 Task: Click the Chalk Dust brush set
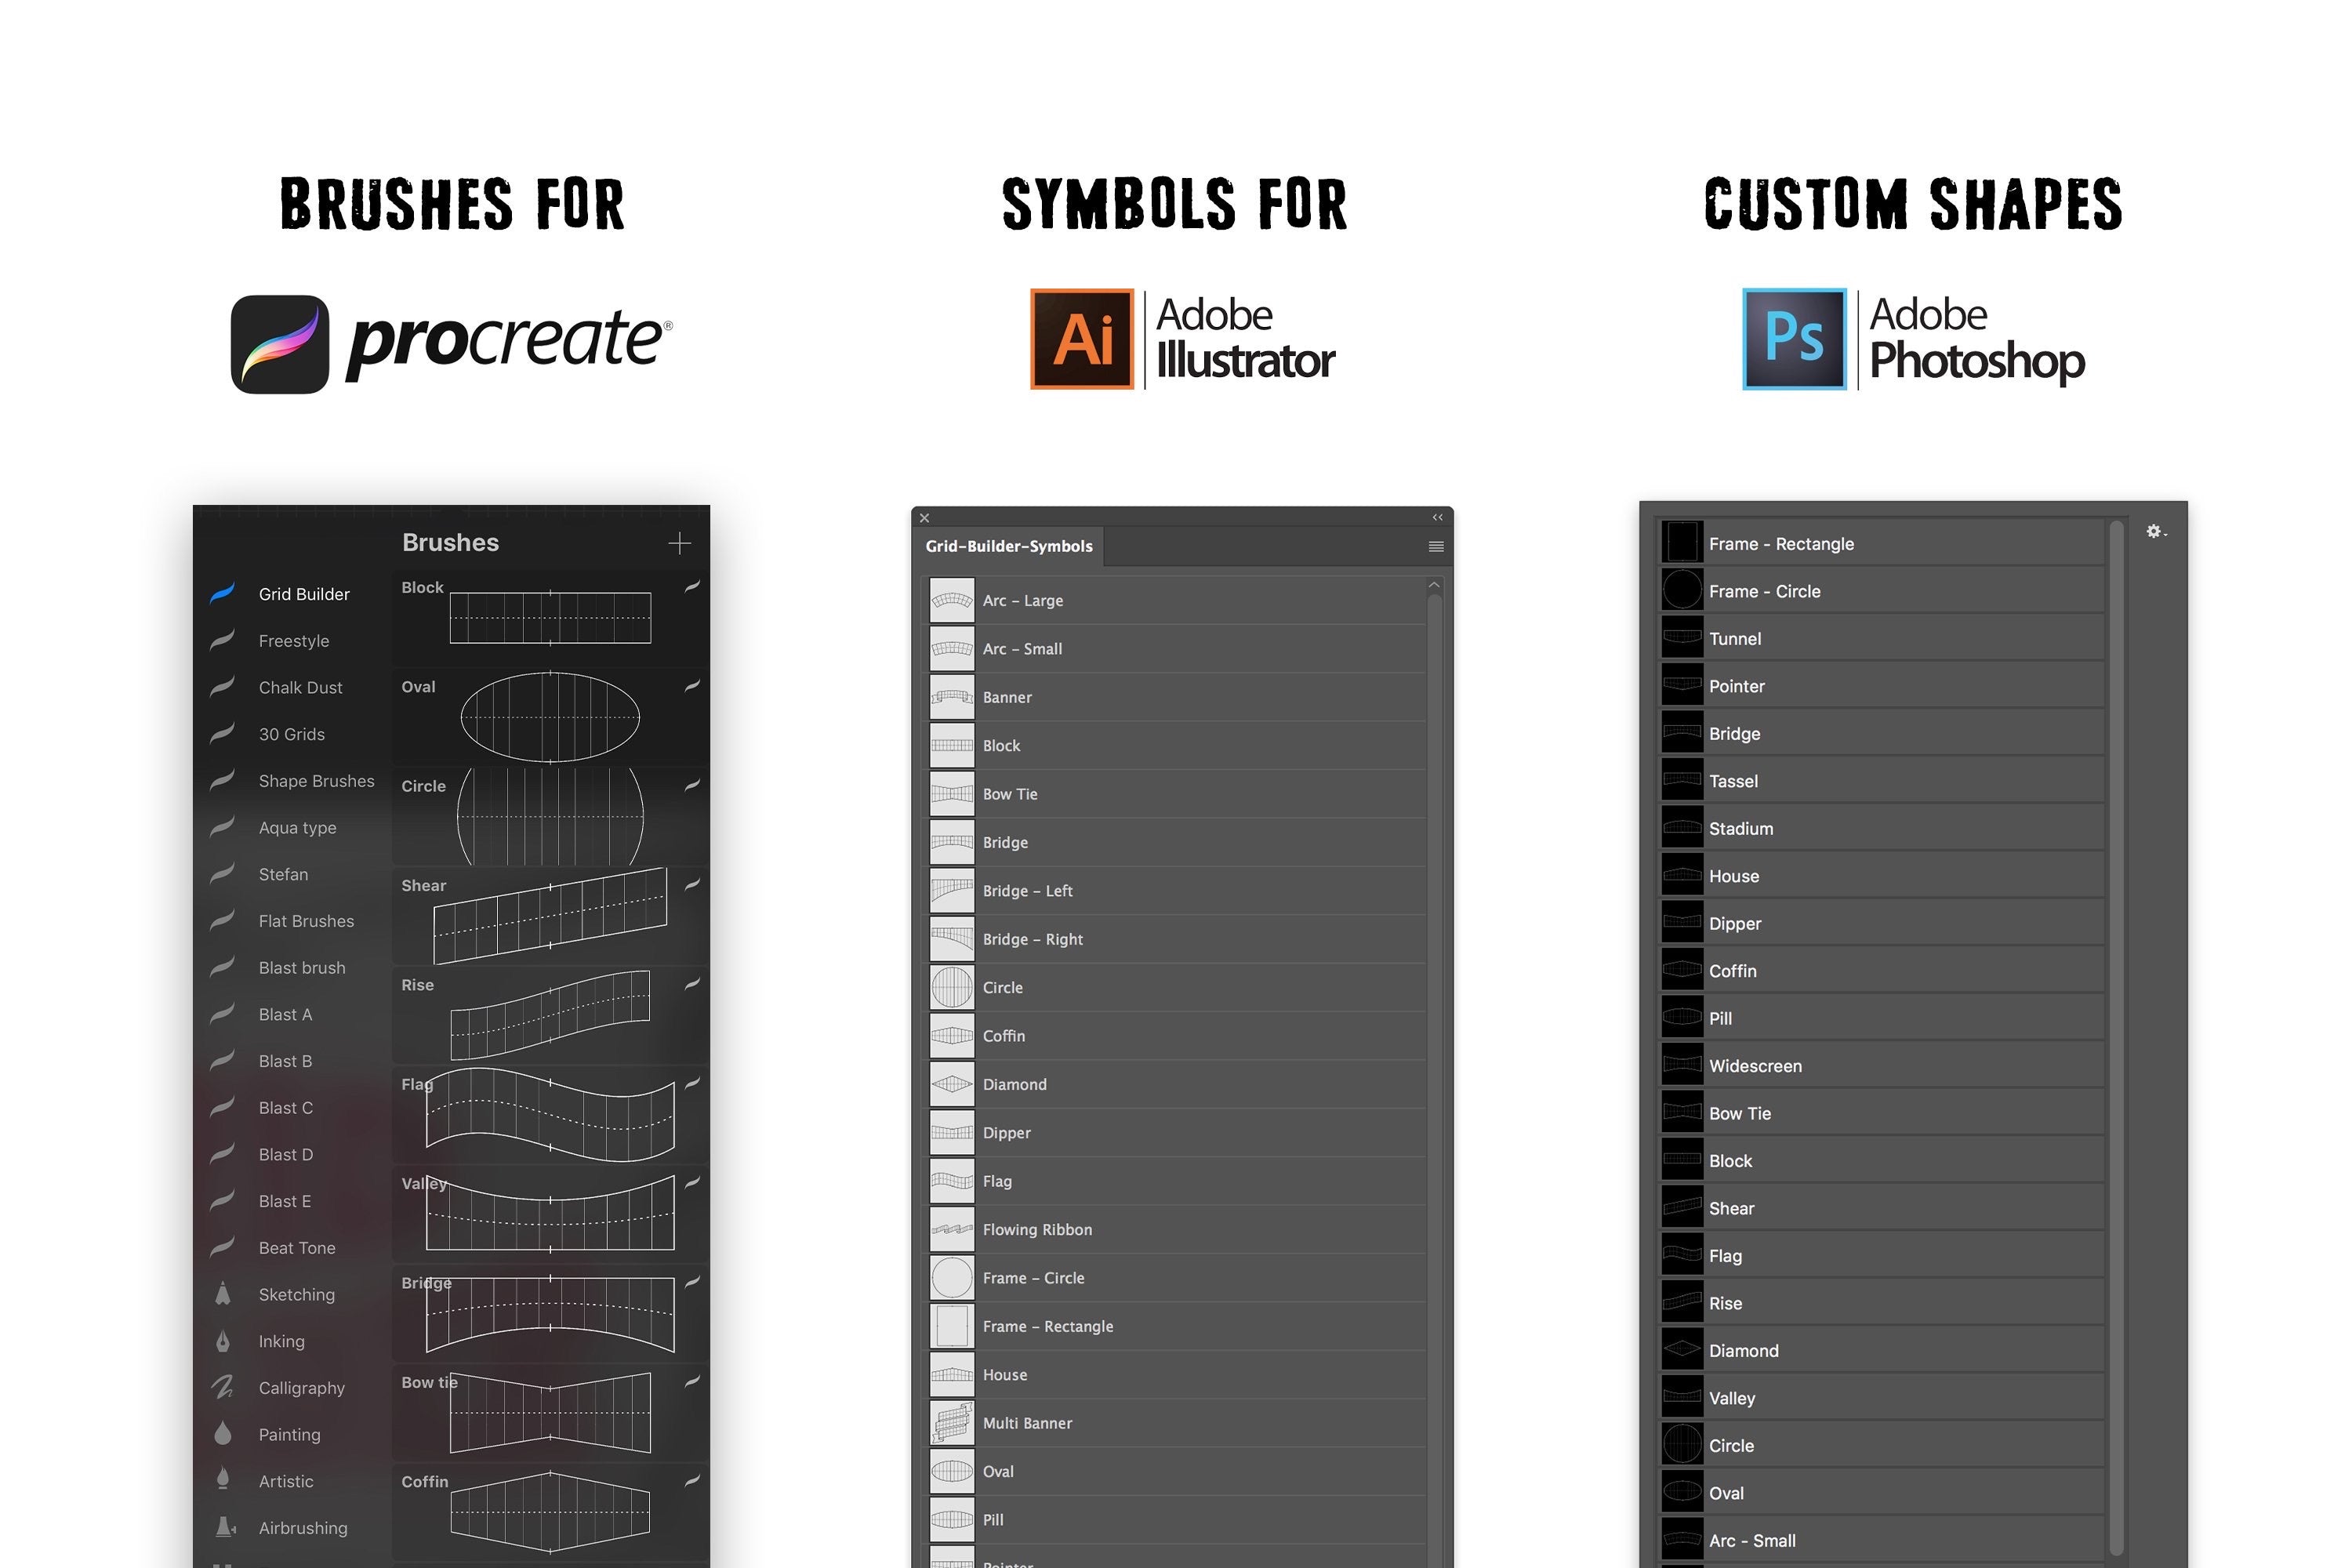(x=300, y=688)
